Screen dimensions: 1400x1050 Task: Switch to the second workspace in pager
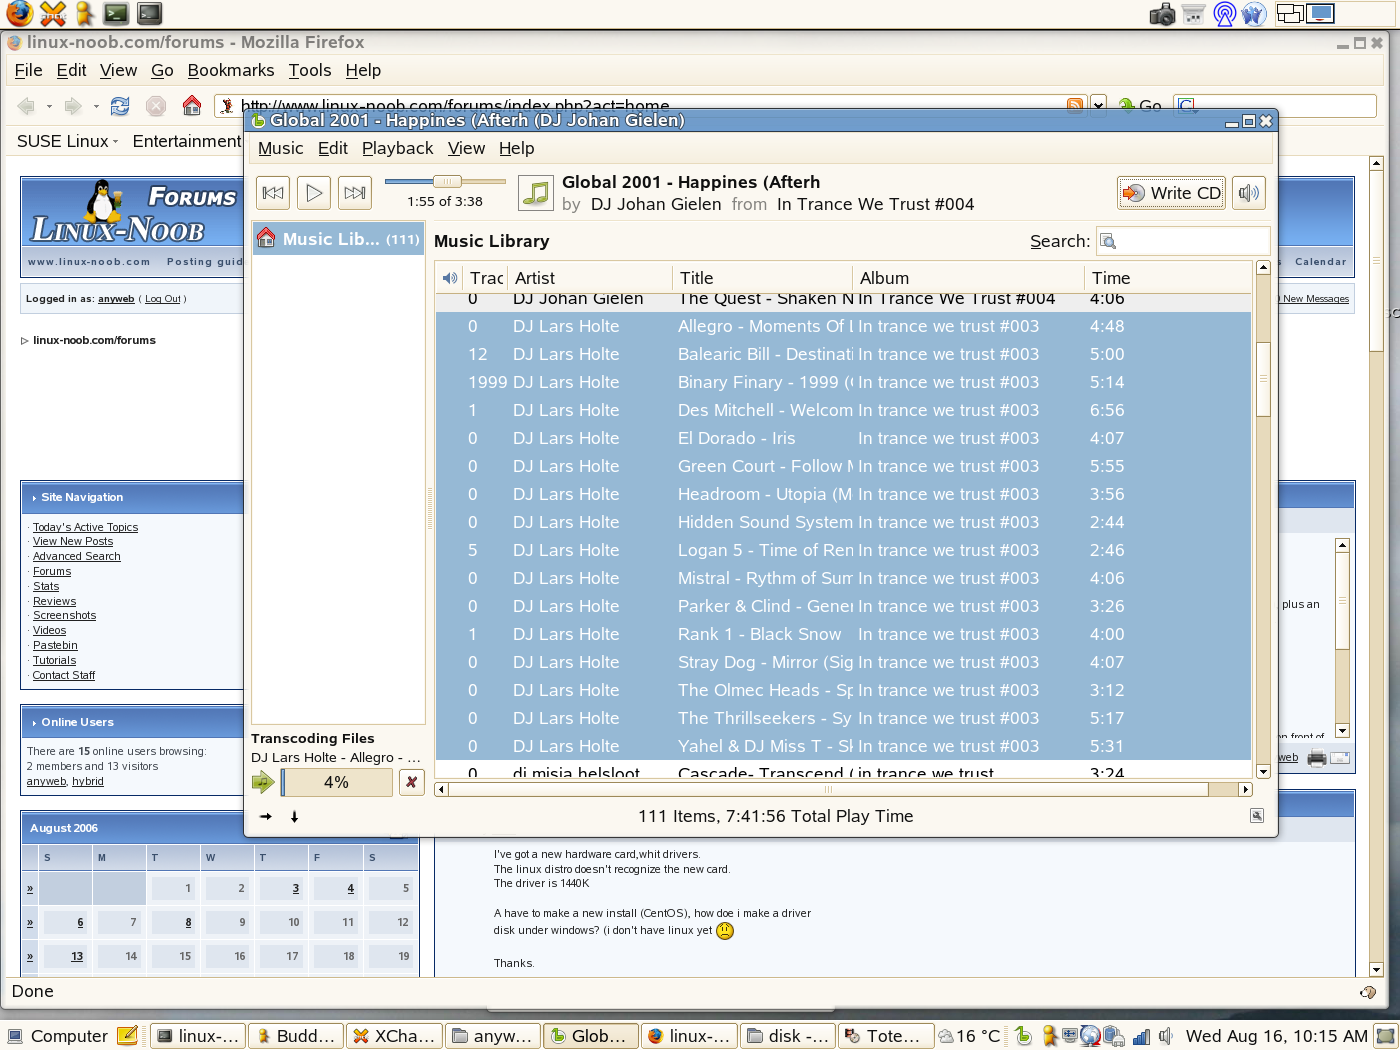1321,13
